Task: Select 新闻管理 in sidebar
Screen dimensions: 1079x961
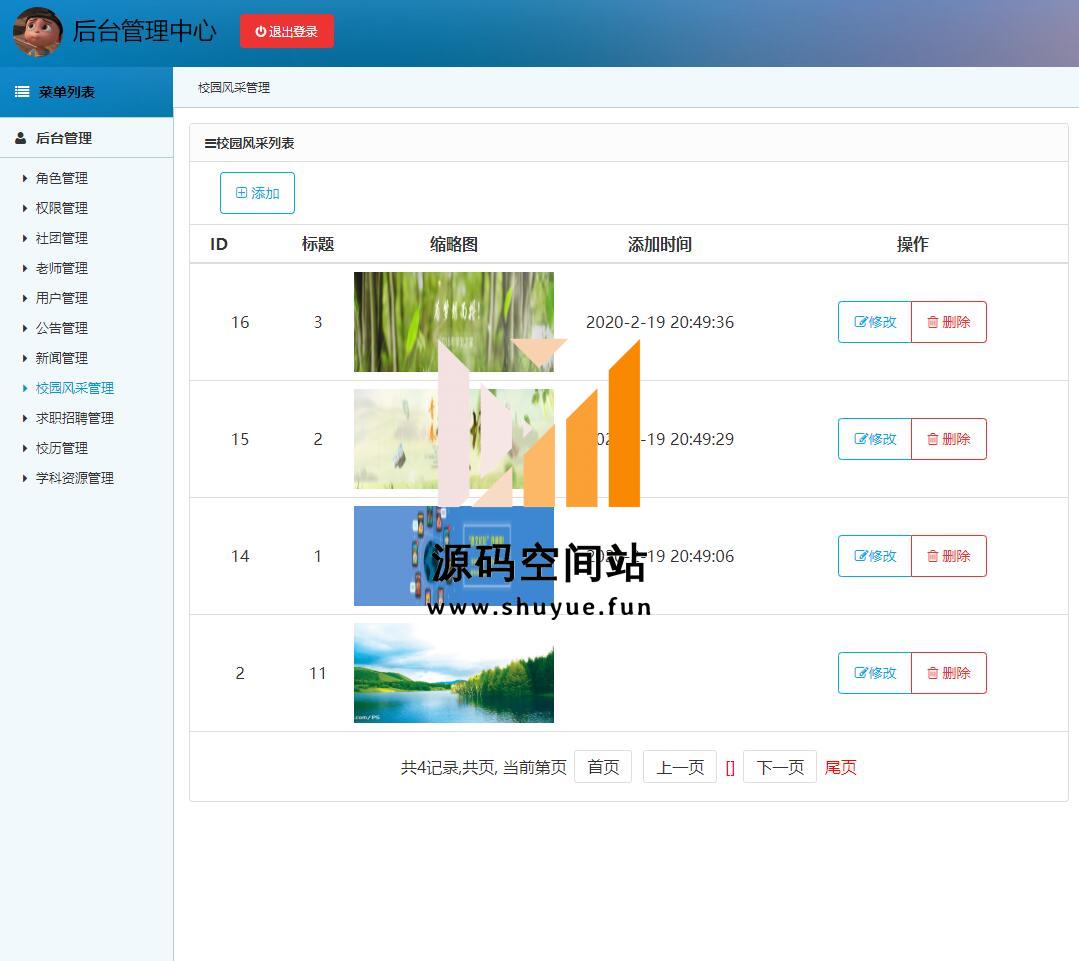Action: pos(62,358)
